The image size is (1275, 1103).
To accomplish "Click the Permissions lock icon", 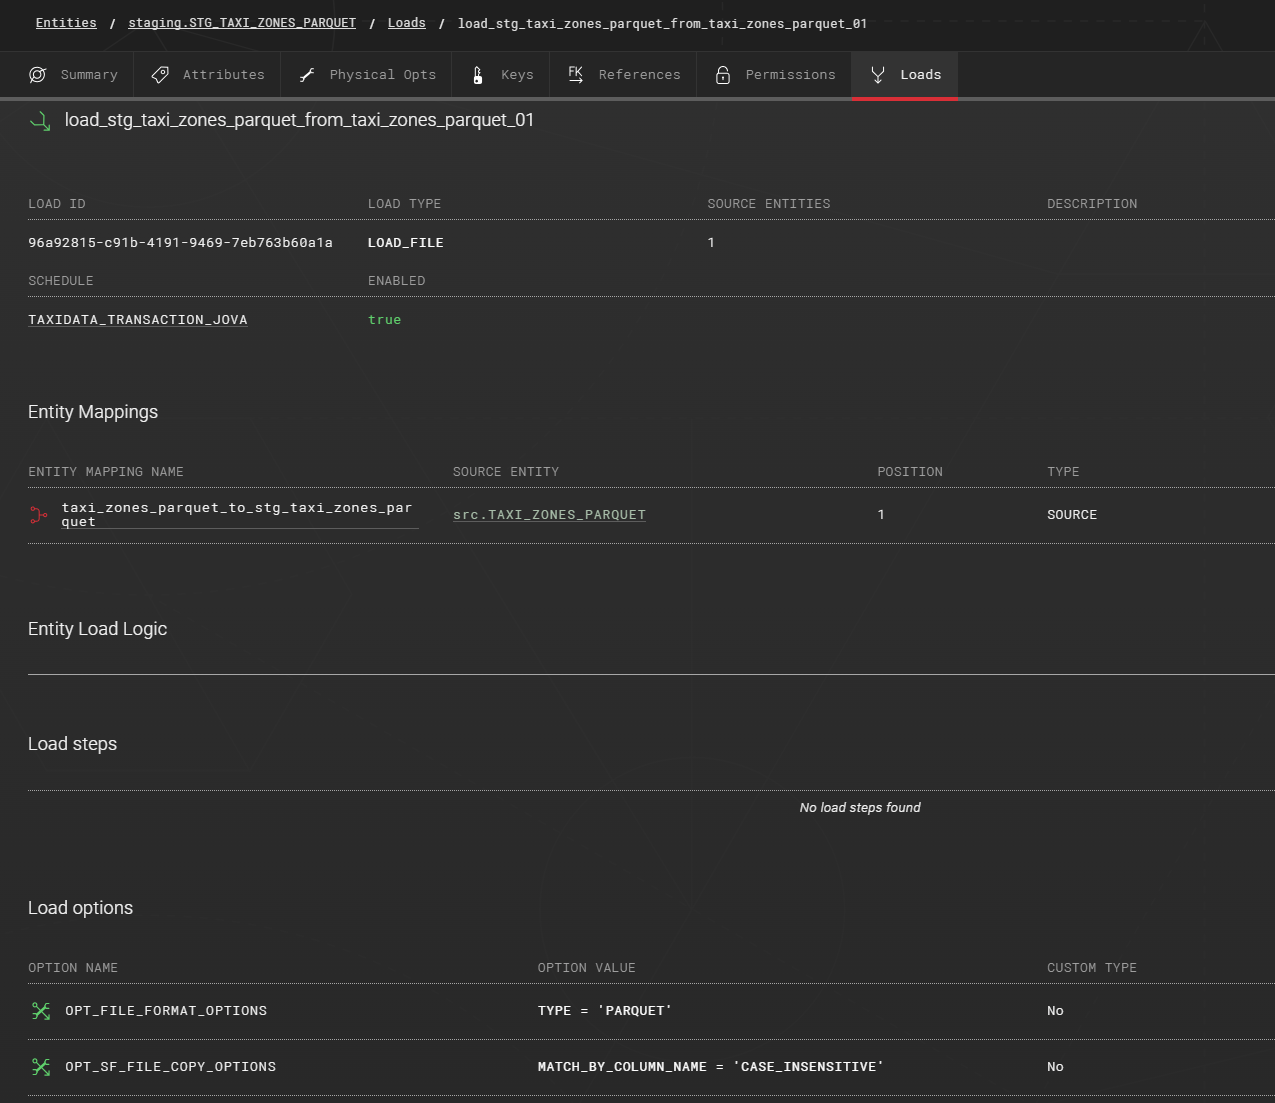I will coord(723,75).
